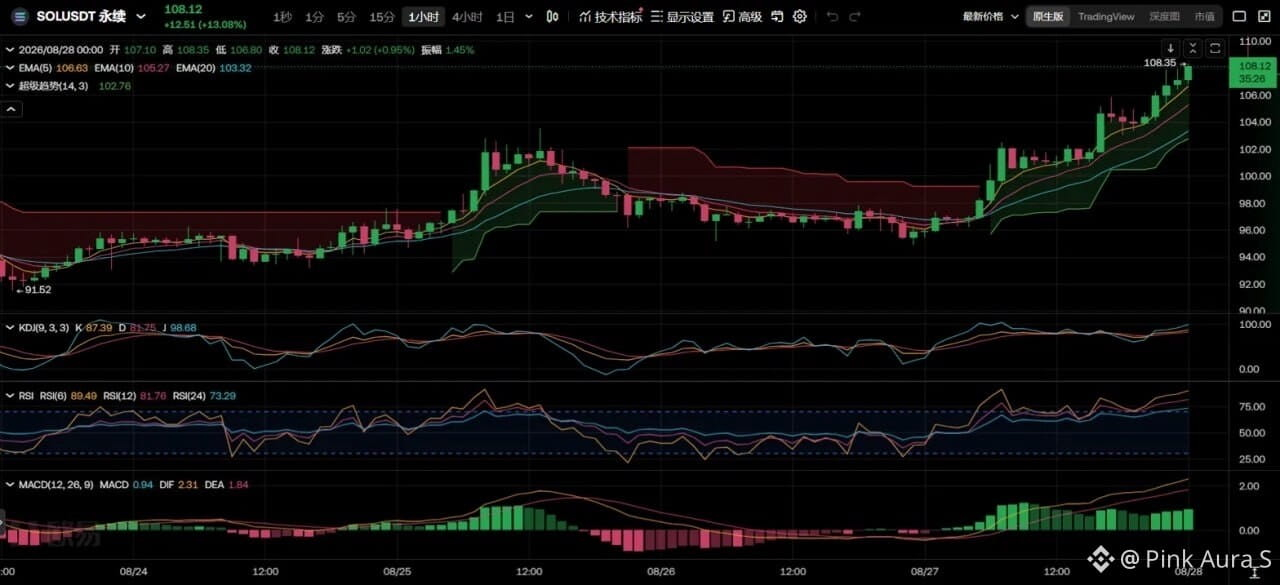Click the RSI(6) value 89.49

pyautogui.click(x=85, y=396)
